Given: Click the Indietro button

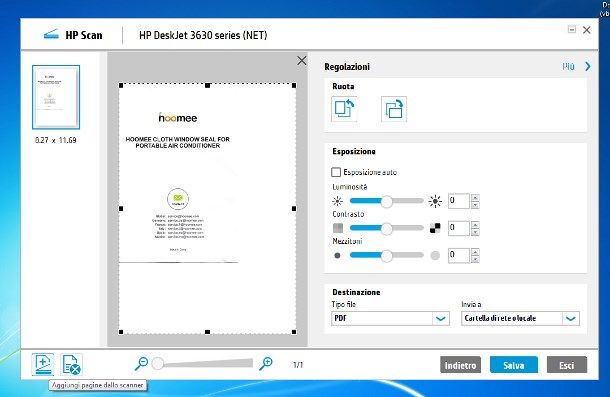Looking at the screenshot, I should [x=460, y=365].
